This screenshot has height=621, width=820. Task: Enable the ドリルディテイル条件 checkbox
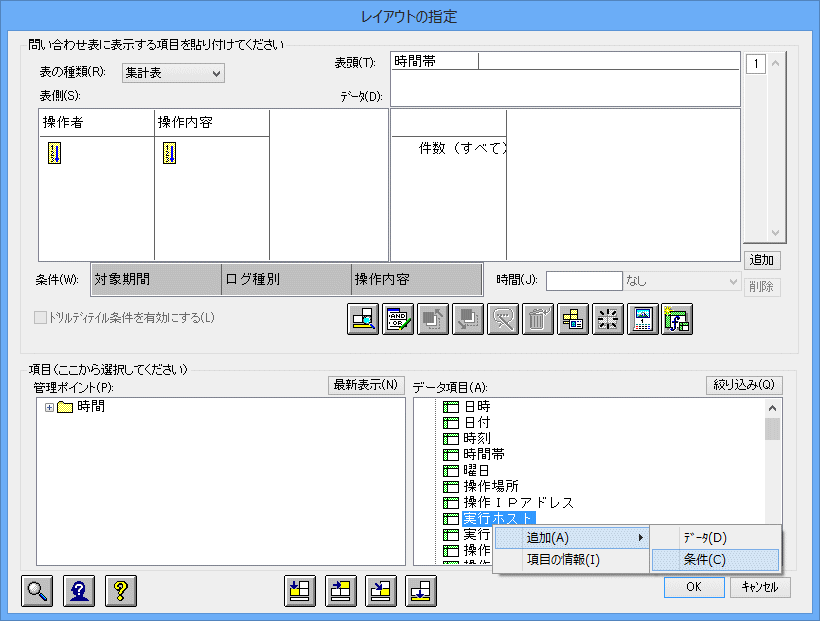click(x=41, y=318)
